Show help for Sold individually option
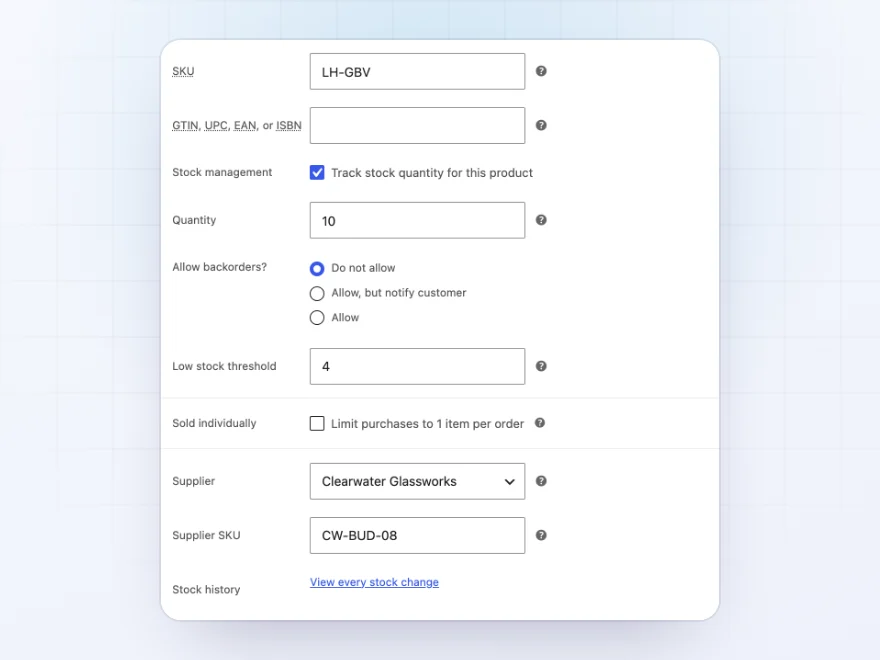The width and height of the screenshot is (880, 660). coord(540,423)
